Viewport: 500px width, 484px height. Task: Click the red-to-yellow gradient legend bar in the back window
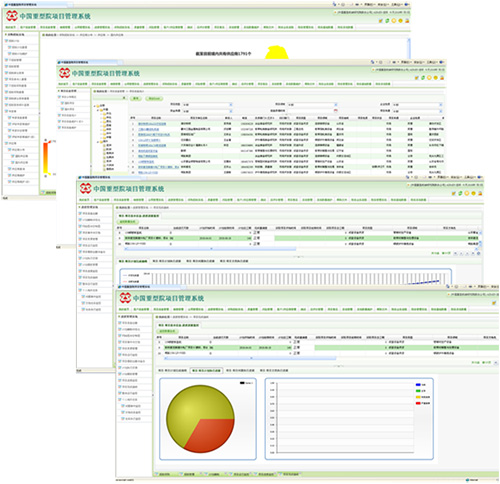(46, 158)
